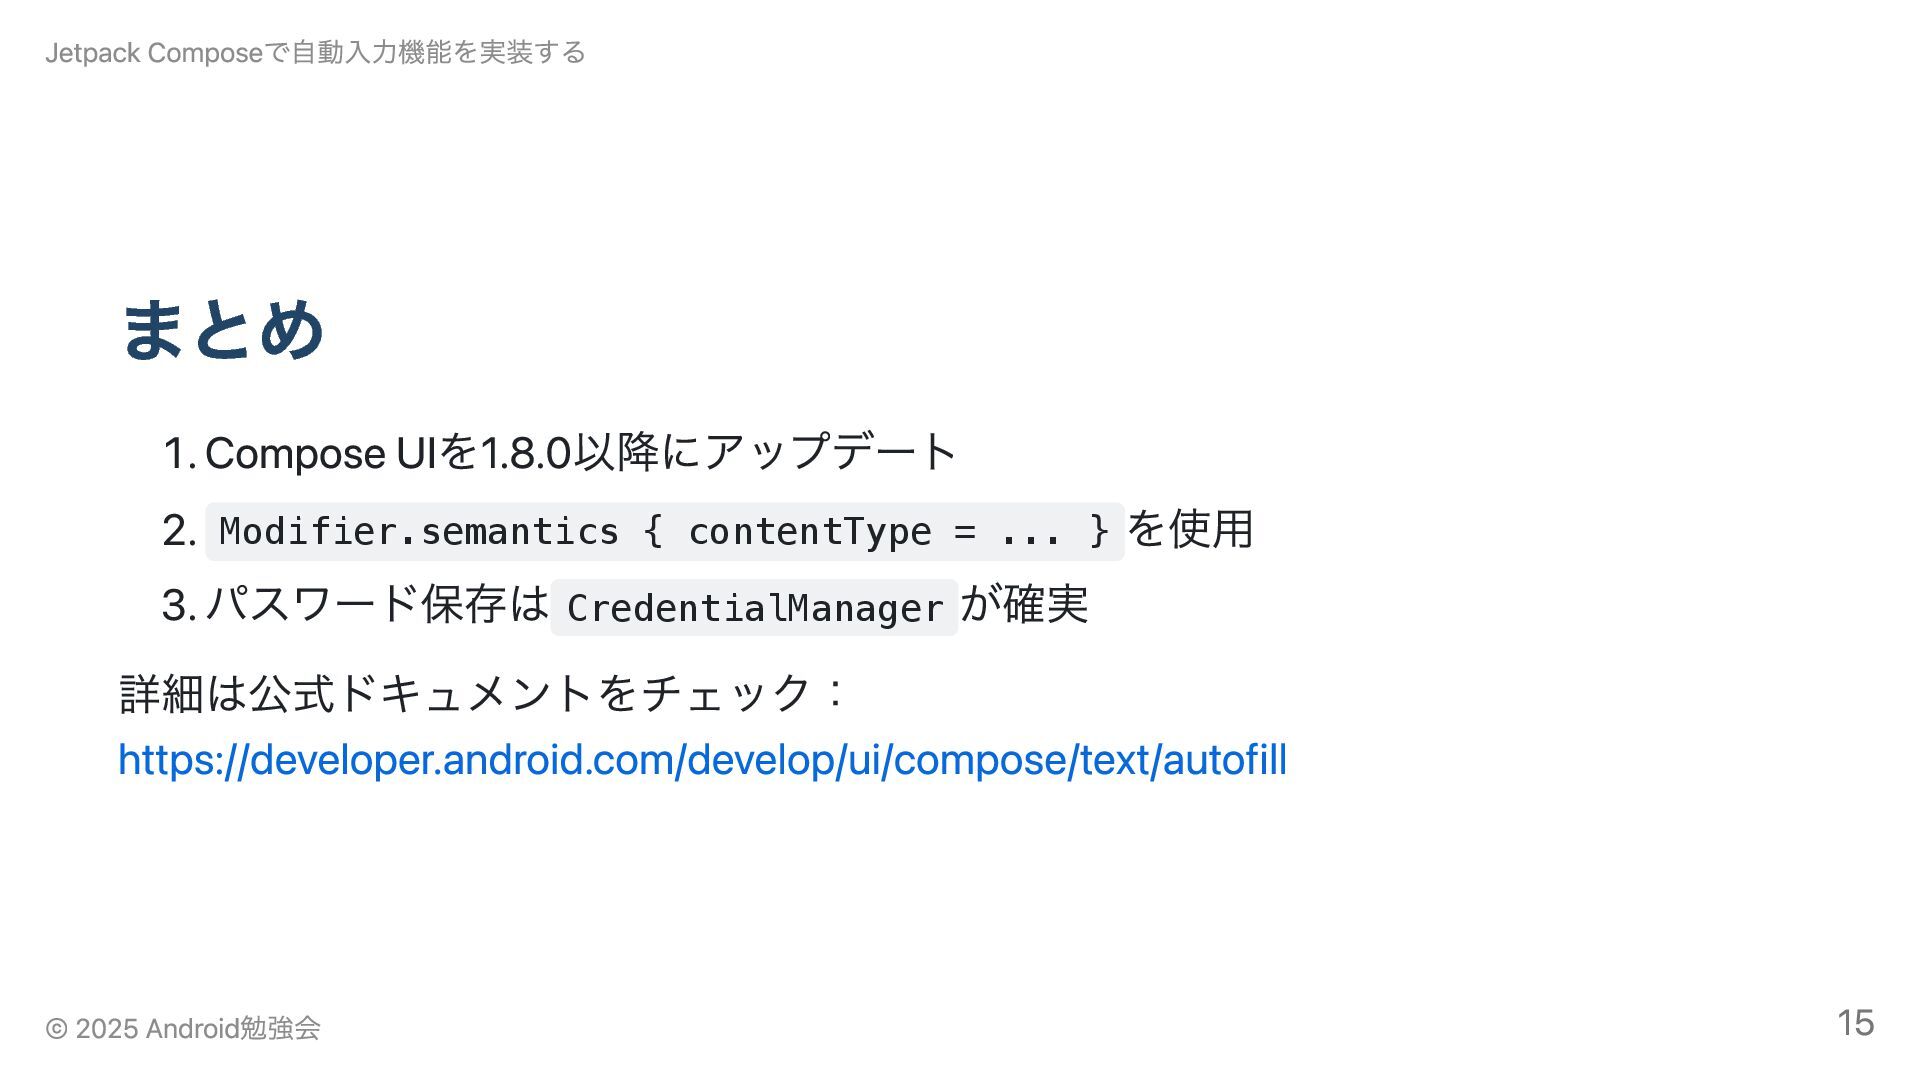Click the が確実 text
This screenshot has height=1080, width=1920.
click(x=1024, y=604)
